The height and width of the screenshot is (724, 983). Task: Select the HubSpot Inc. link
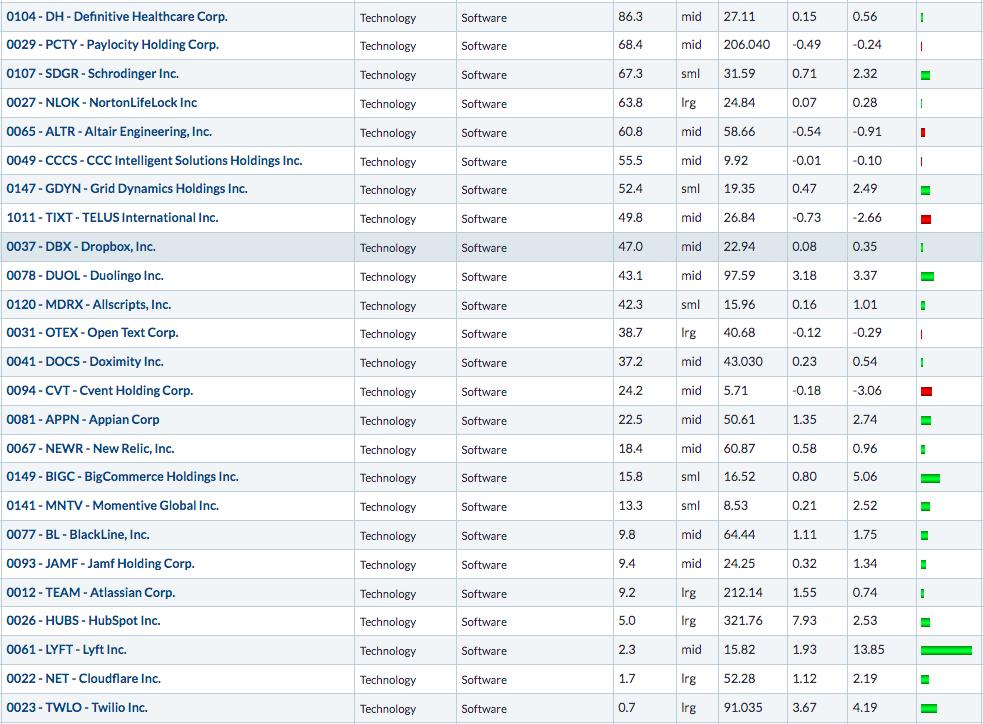tap(83, 621)
